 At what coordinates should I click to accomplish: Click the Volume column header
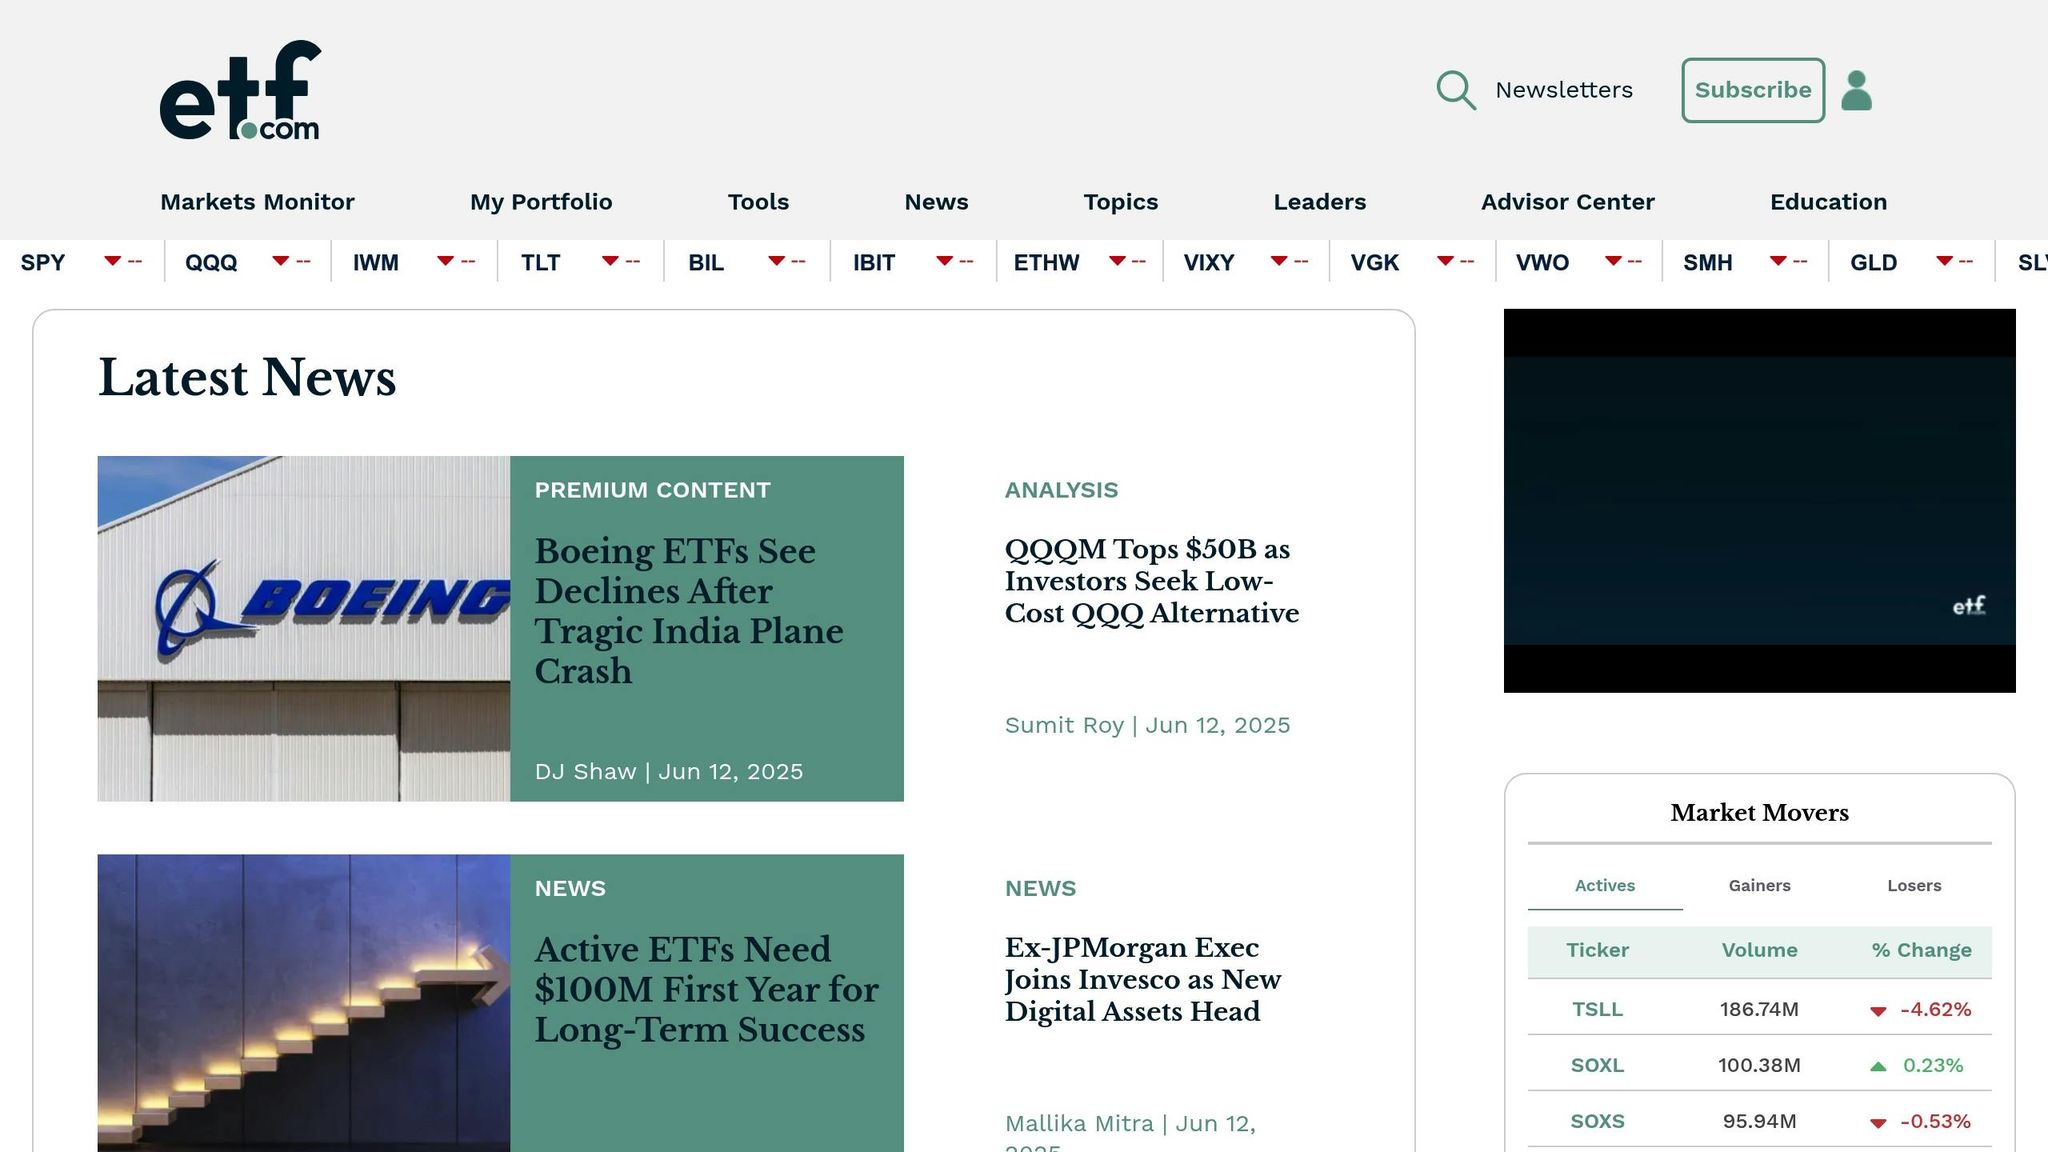(1759, 950)
